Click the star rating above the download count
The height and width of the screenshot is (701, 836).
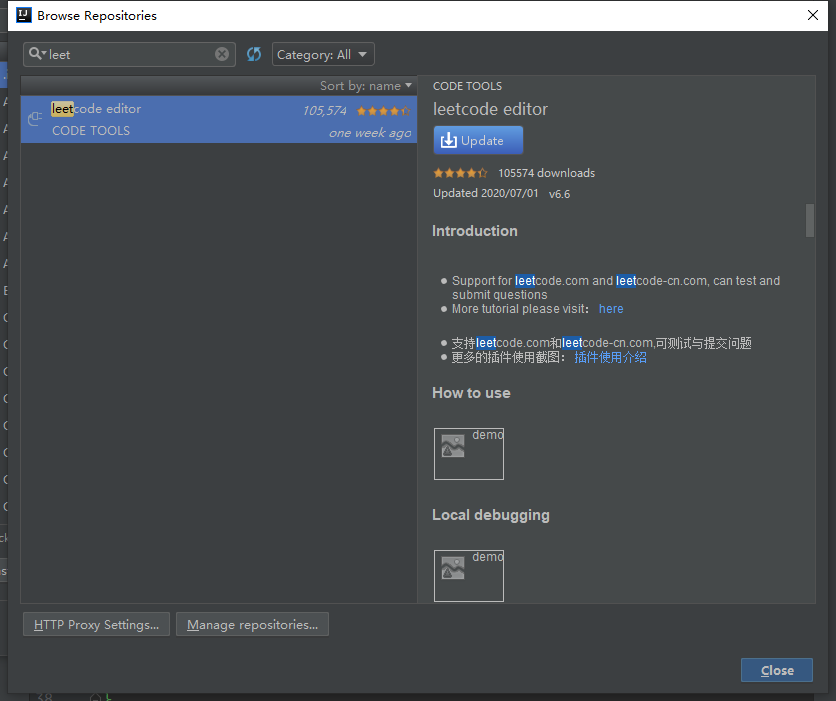460,173
